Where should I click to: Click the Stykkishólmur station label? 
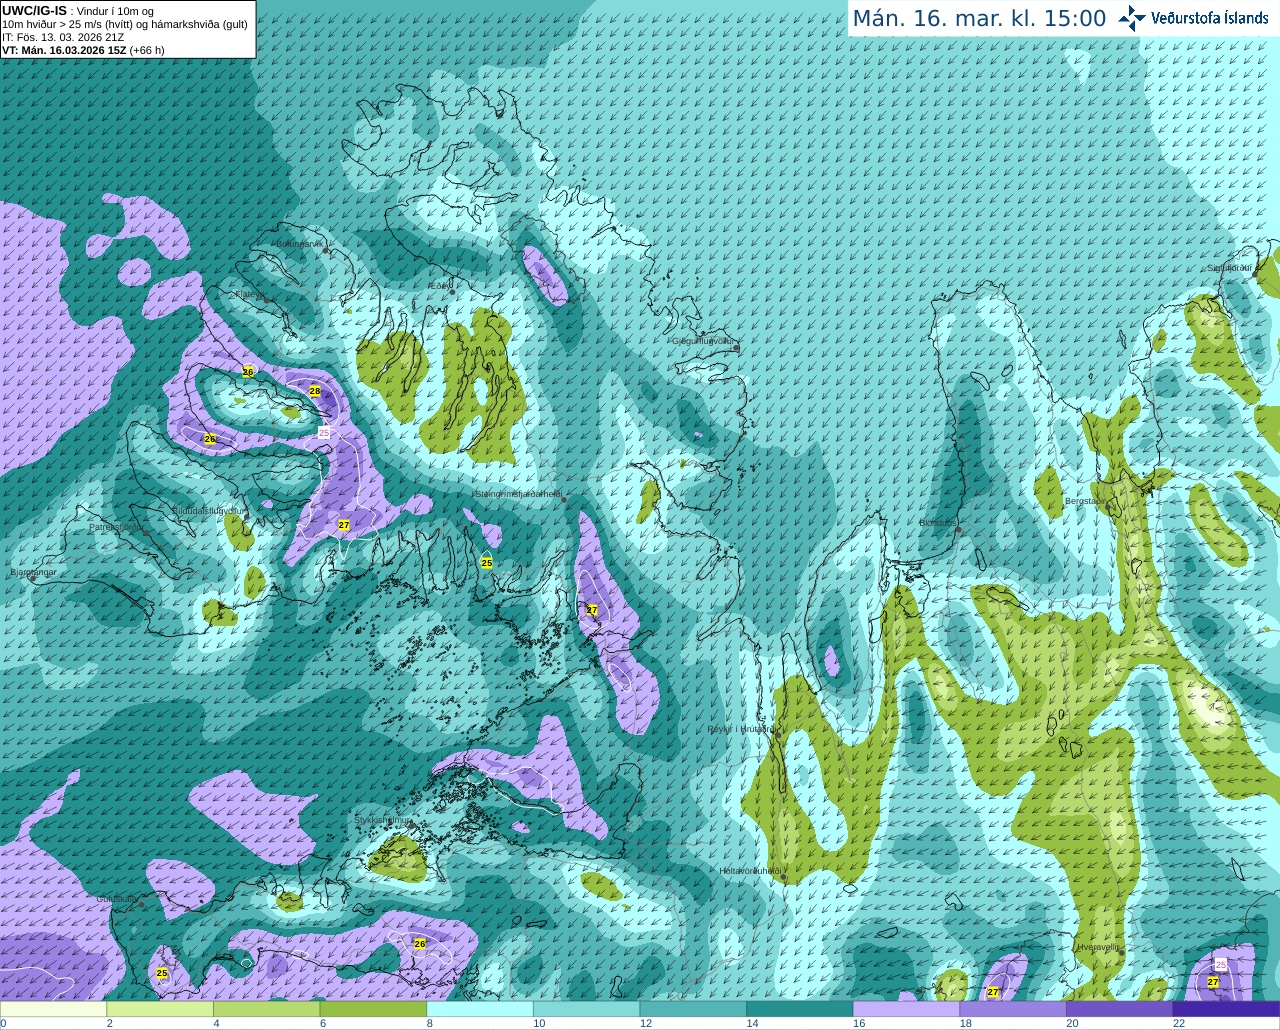382,820
